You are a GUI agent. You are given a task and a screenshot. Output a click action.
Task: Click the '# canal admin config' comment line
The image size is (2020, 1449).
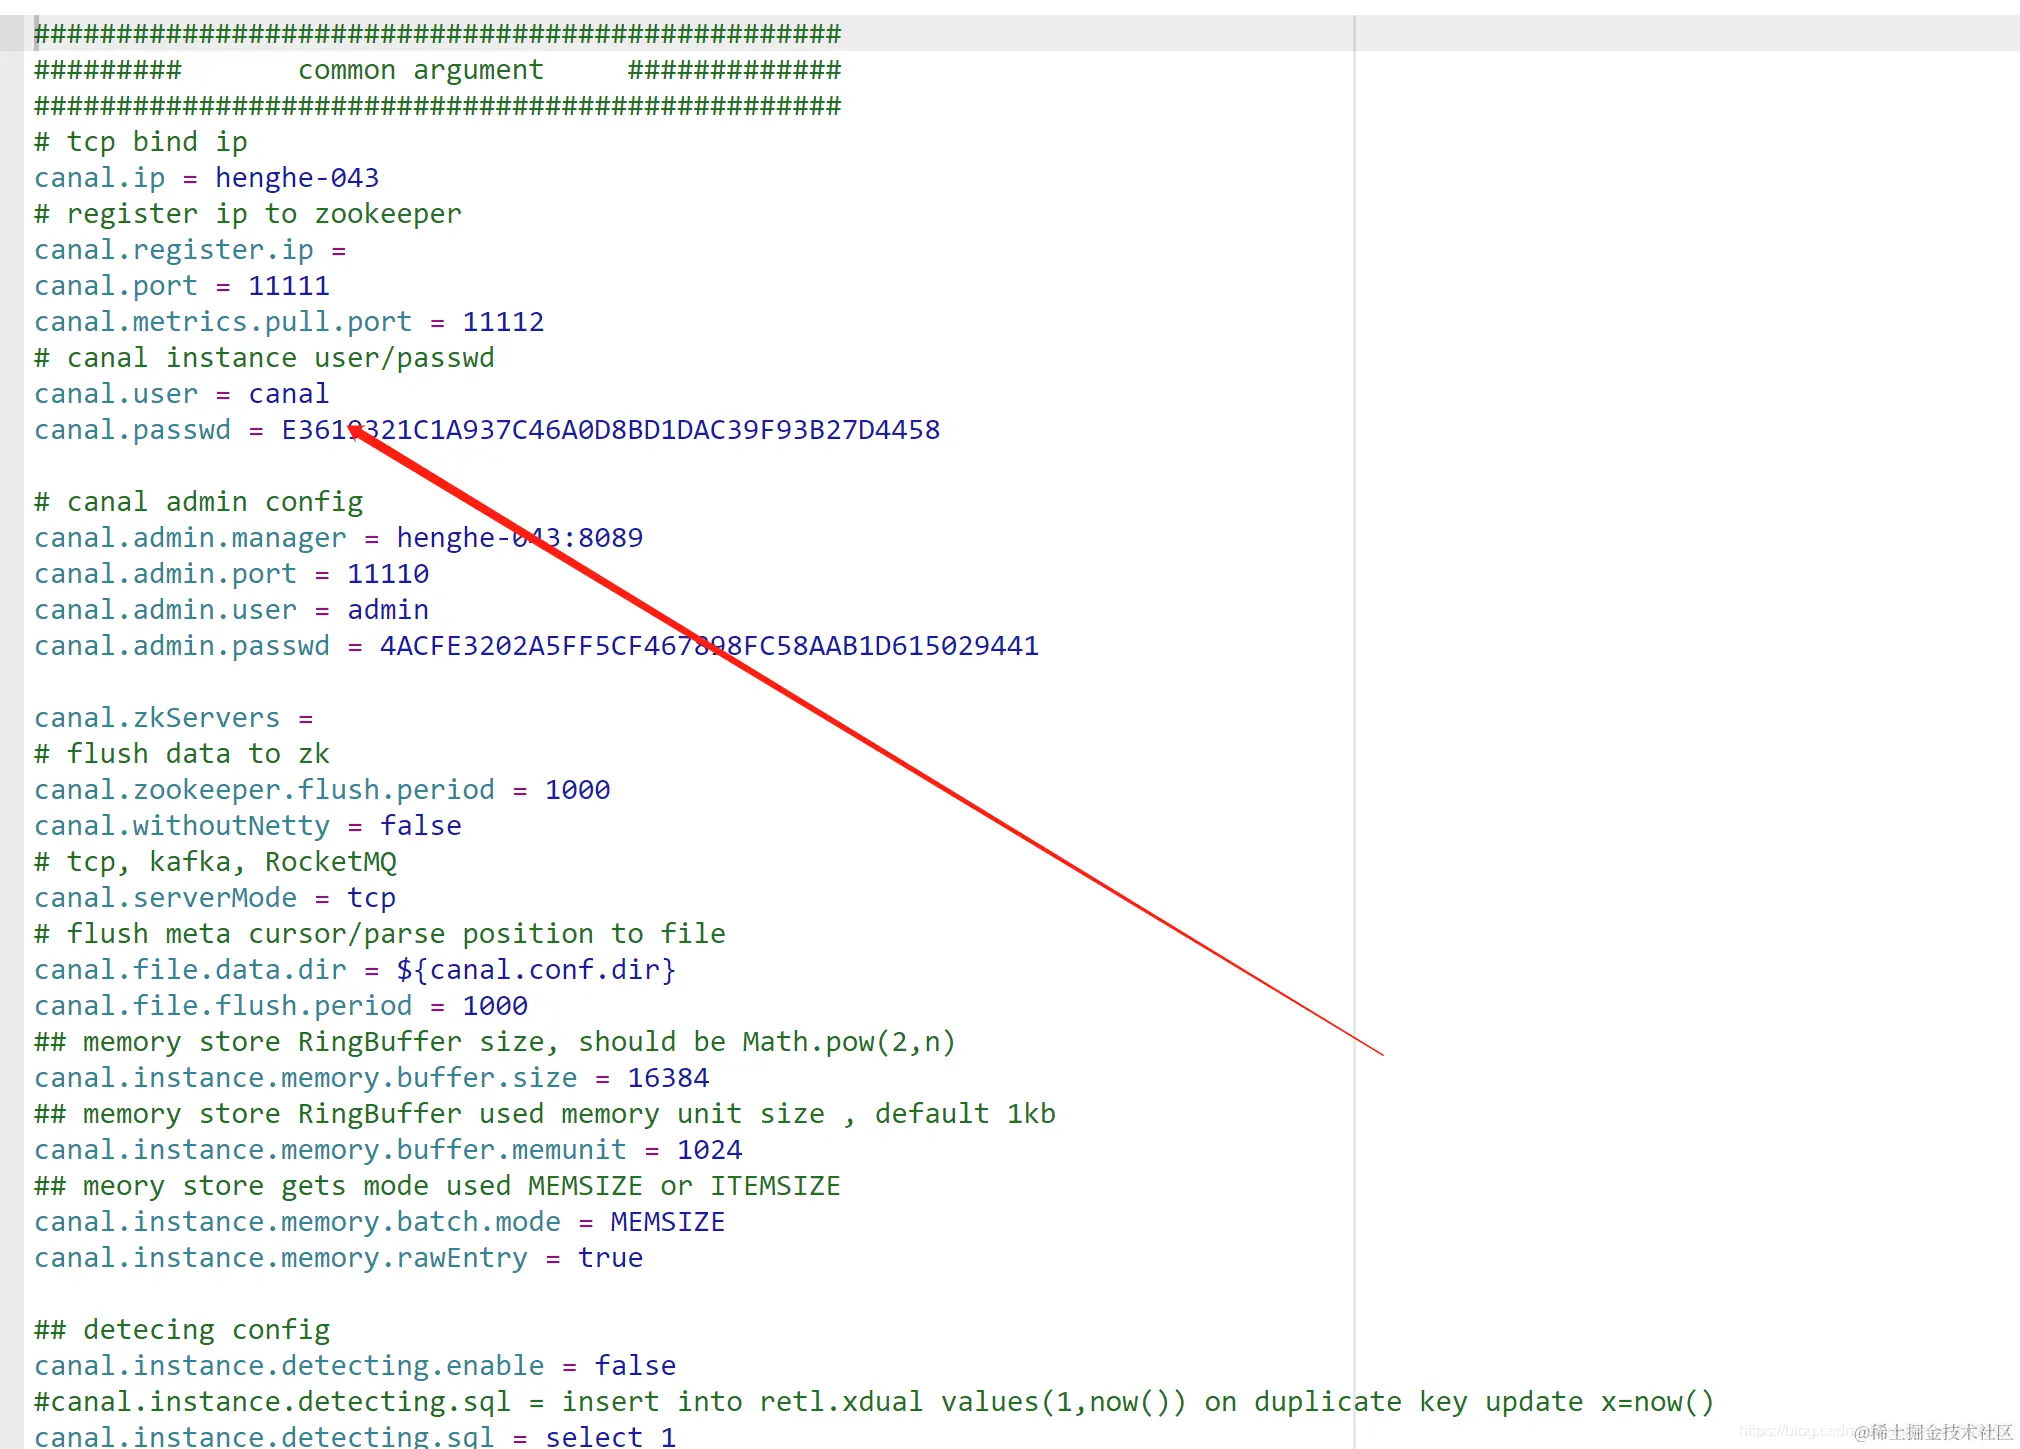pos(198,502)
